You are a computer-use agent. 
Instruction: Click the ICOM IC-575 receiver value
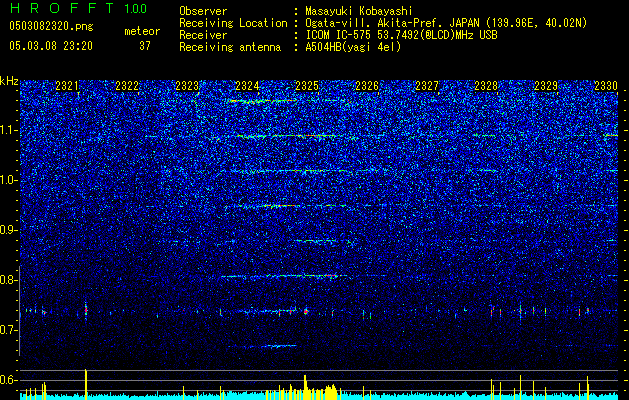pos(401,35)
